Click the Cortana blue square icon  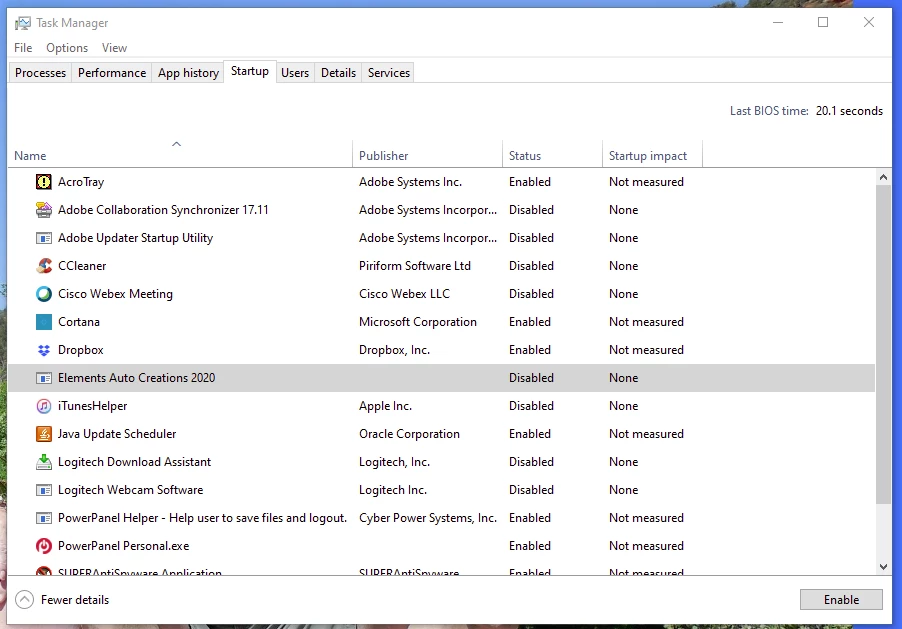pyautogui.click(x=44, y=322)
